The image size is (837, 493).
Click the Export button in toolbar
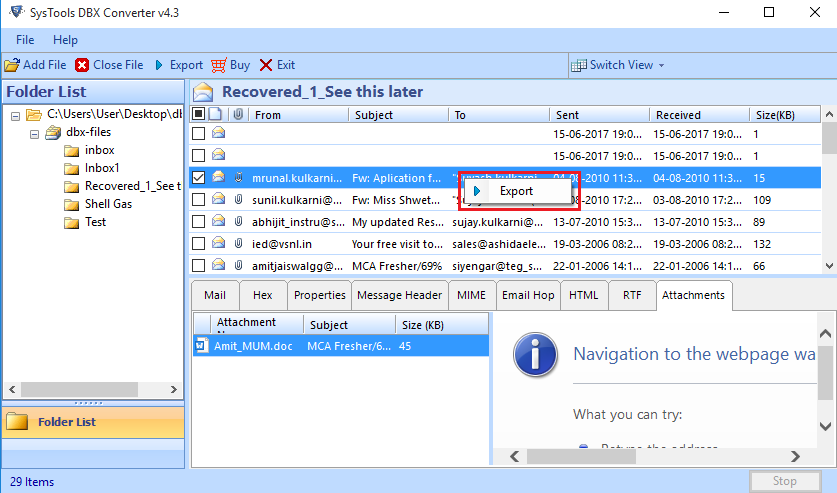click(x=179, y=65)
